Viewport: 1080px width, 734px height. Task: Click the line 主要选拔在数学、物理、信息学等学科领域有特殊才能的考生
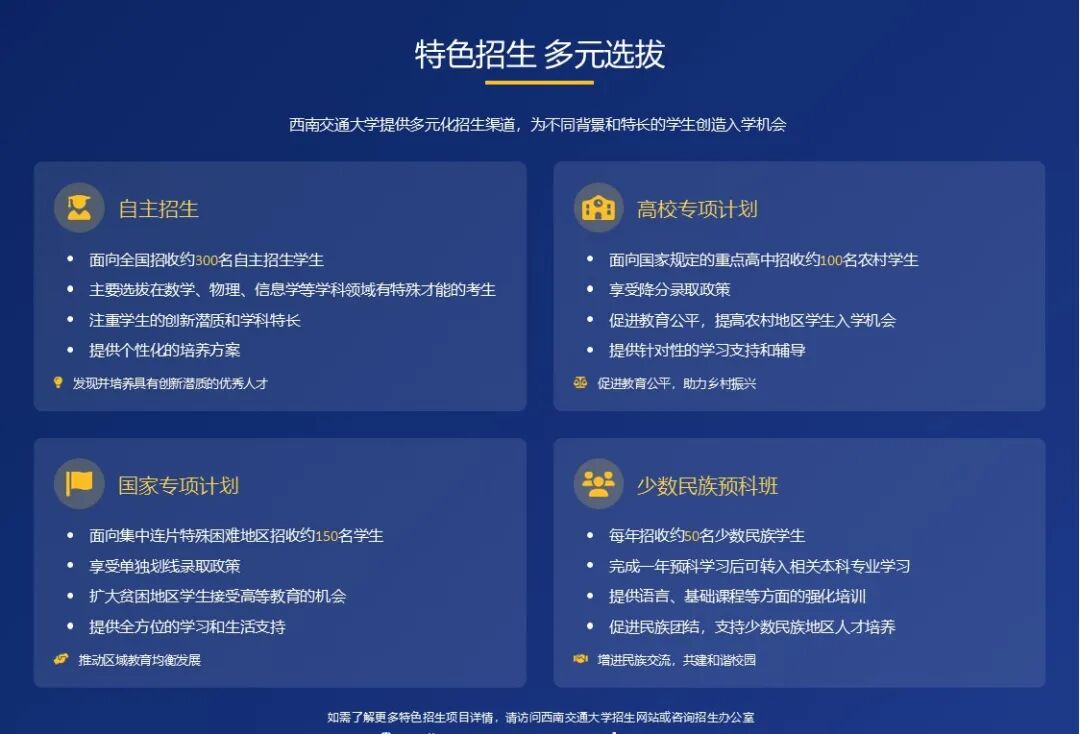tap(292, 290)
